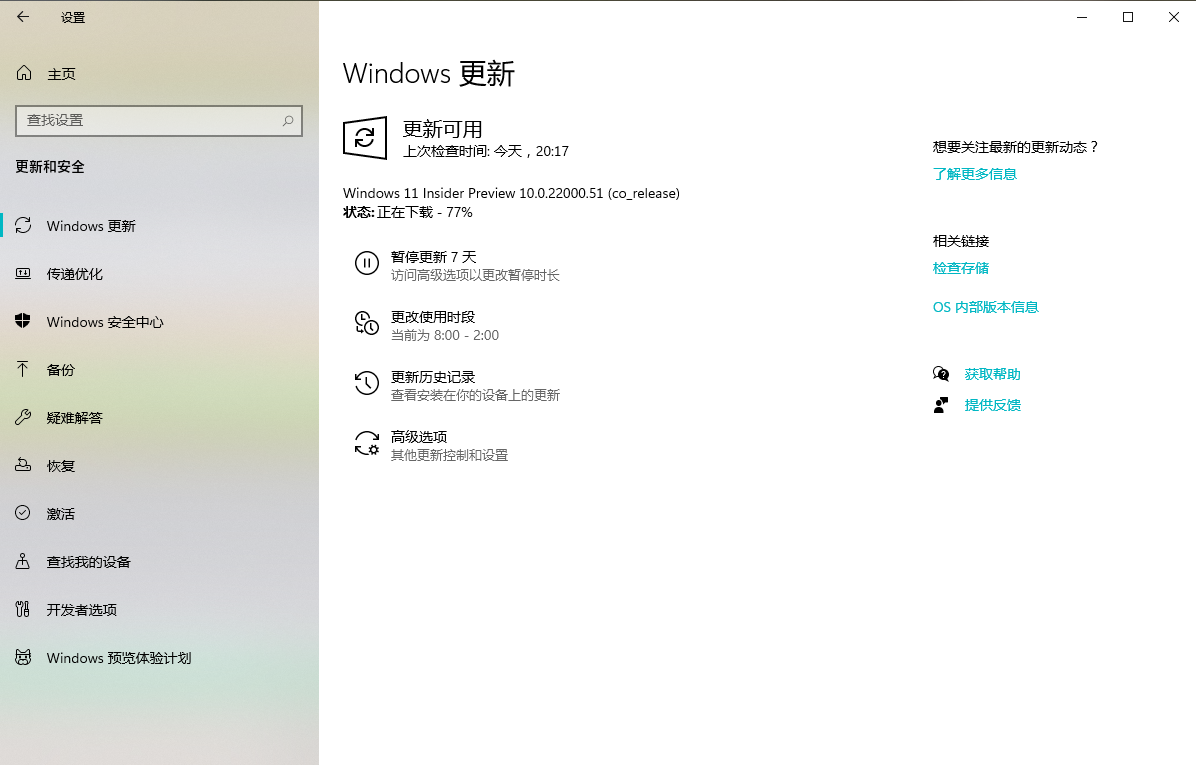Click 上次检查时间 text
The image size is (1196, 765).
click(485, 151)
